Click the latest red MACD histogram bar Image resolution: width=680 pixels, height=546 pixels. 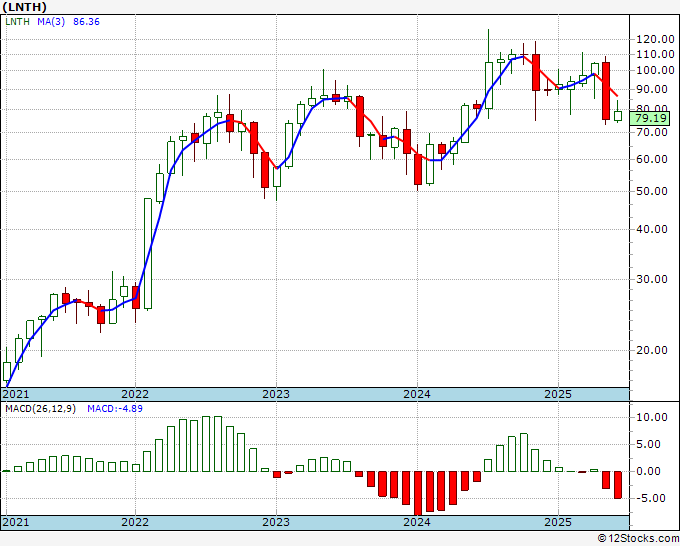tap(618, 485)
